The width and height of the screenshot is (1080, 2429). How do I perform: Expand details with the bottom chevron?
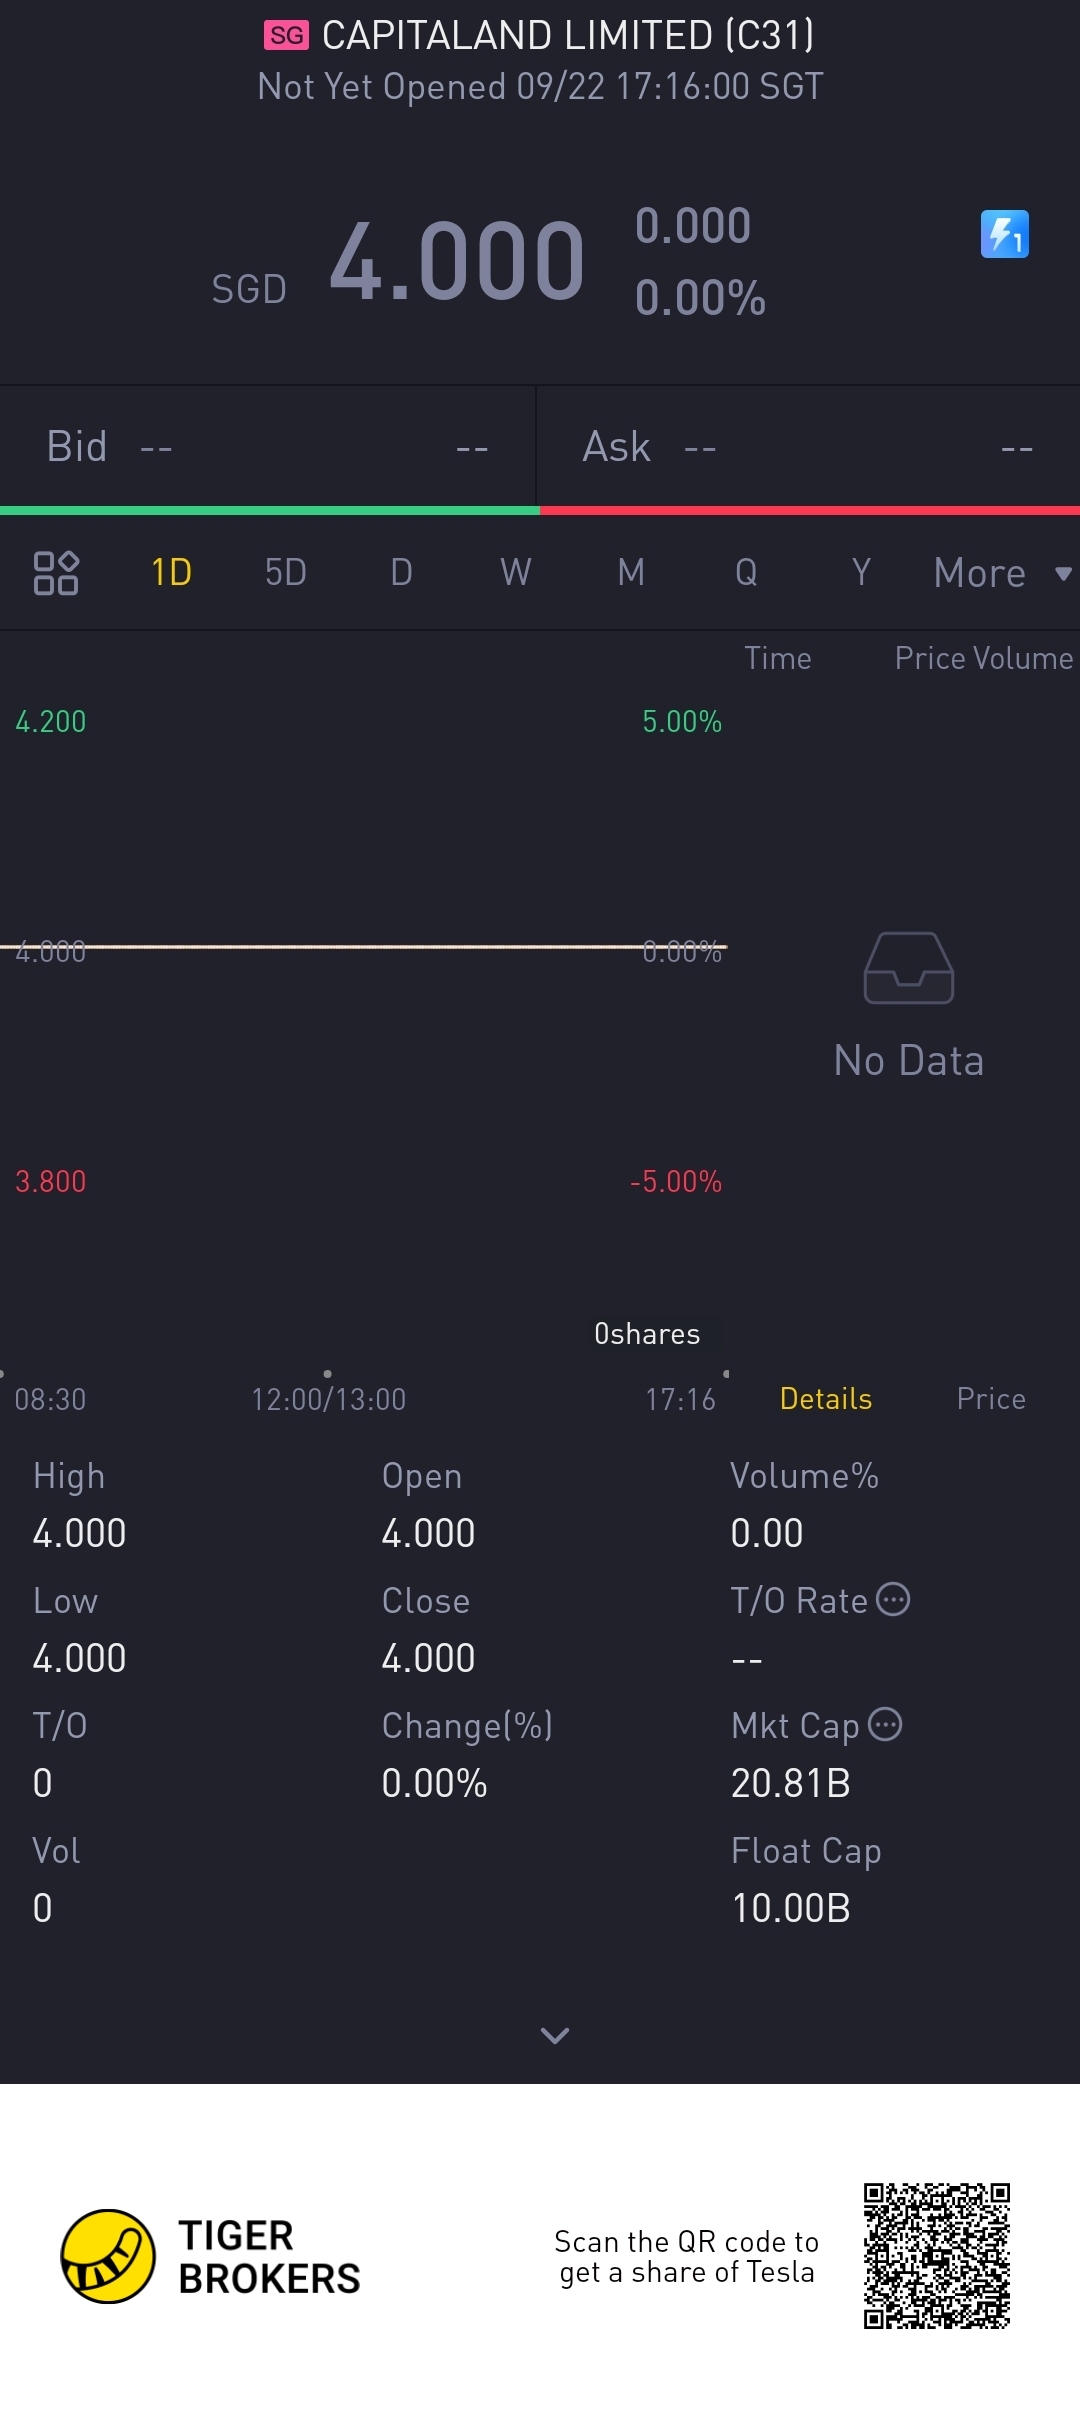[x=554, y=2035]
